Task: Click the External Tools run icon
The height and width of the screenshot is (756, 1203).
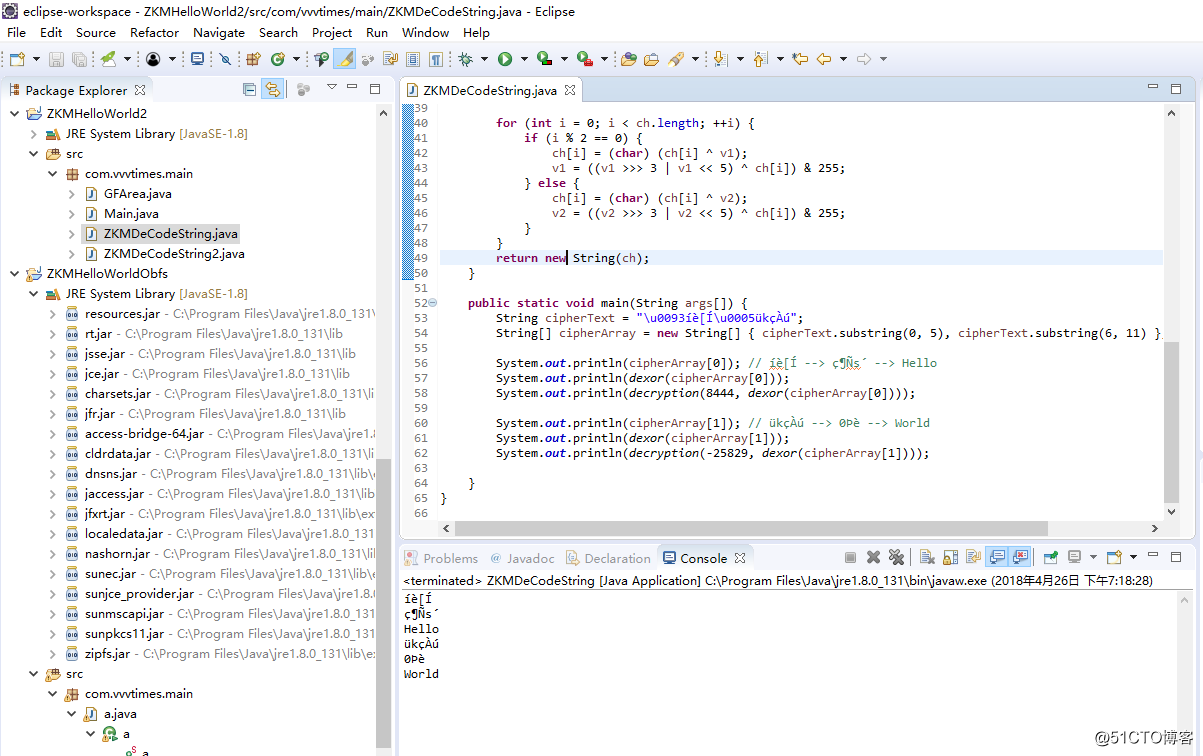Action: 584,59
